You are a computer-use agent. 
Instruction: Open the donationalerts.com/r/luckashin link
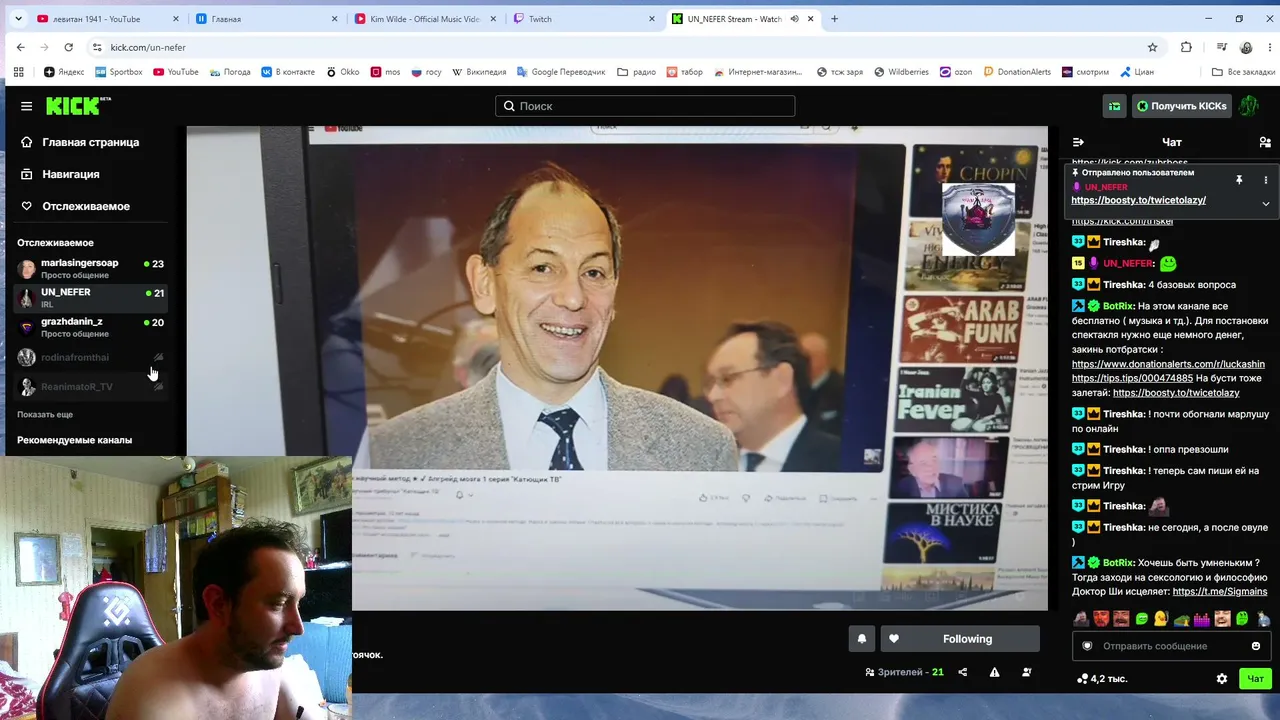click(x=1168, y=364)
